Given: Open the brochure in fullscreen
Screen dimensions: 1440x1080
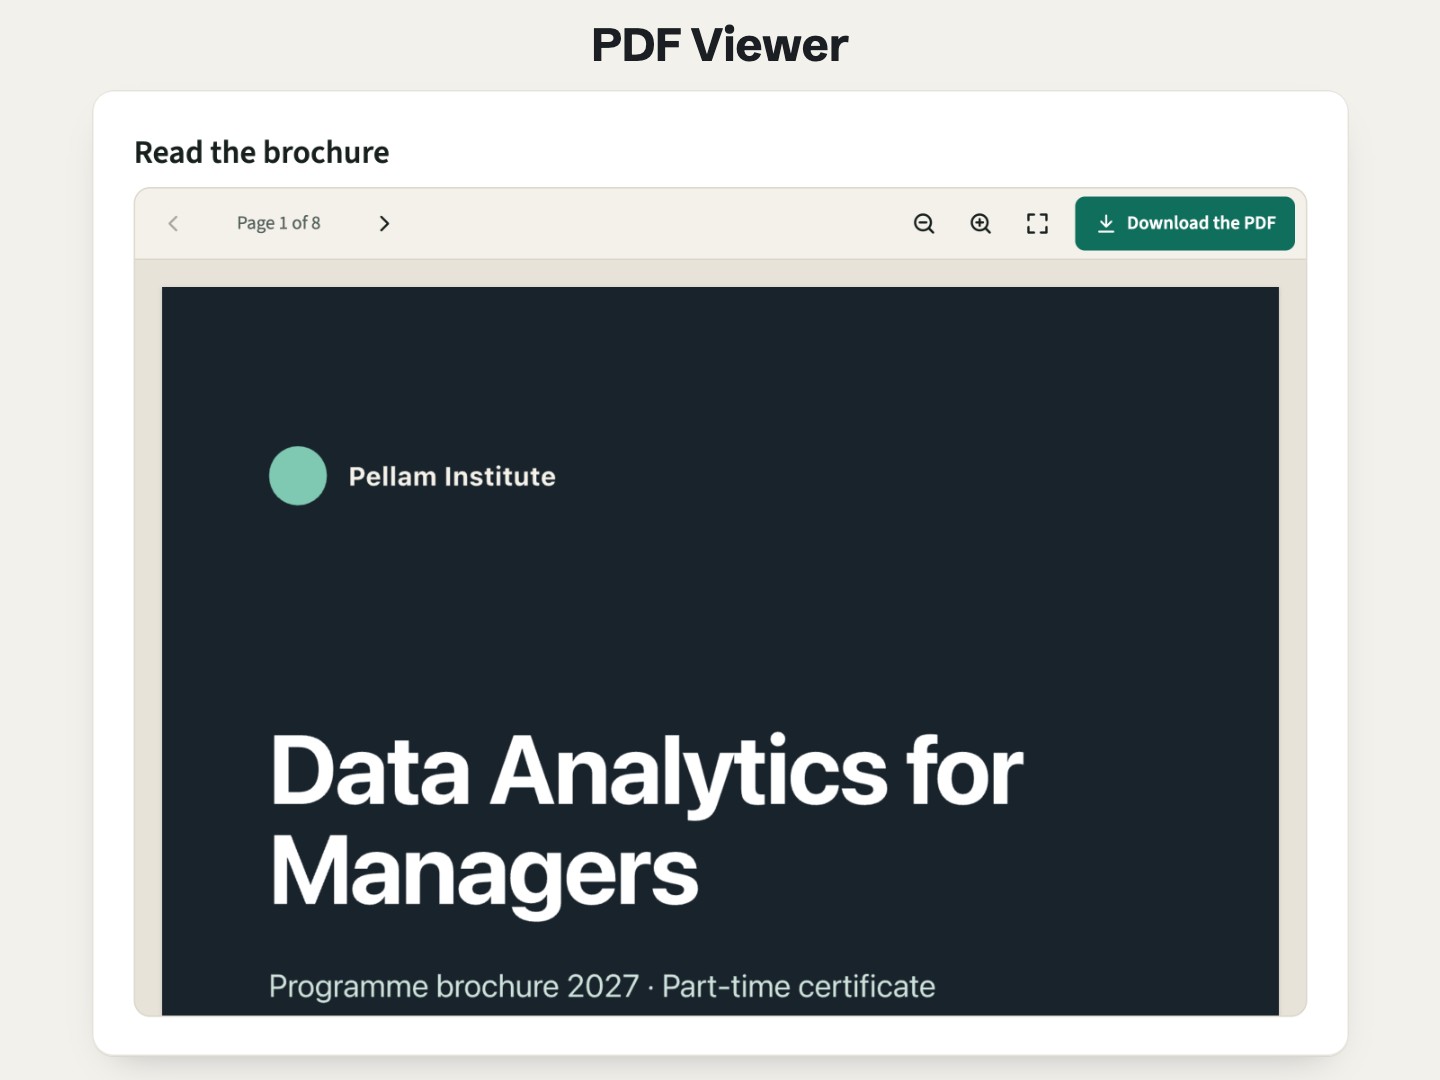Looking at the screenshot, I should tap(1038, 223).
